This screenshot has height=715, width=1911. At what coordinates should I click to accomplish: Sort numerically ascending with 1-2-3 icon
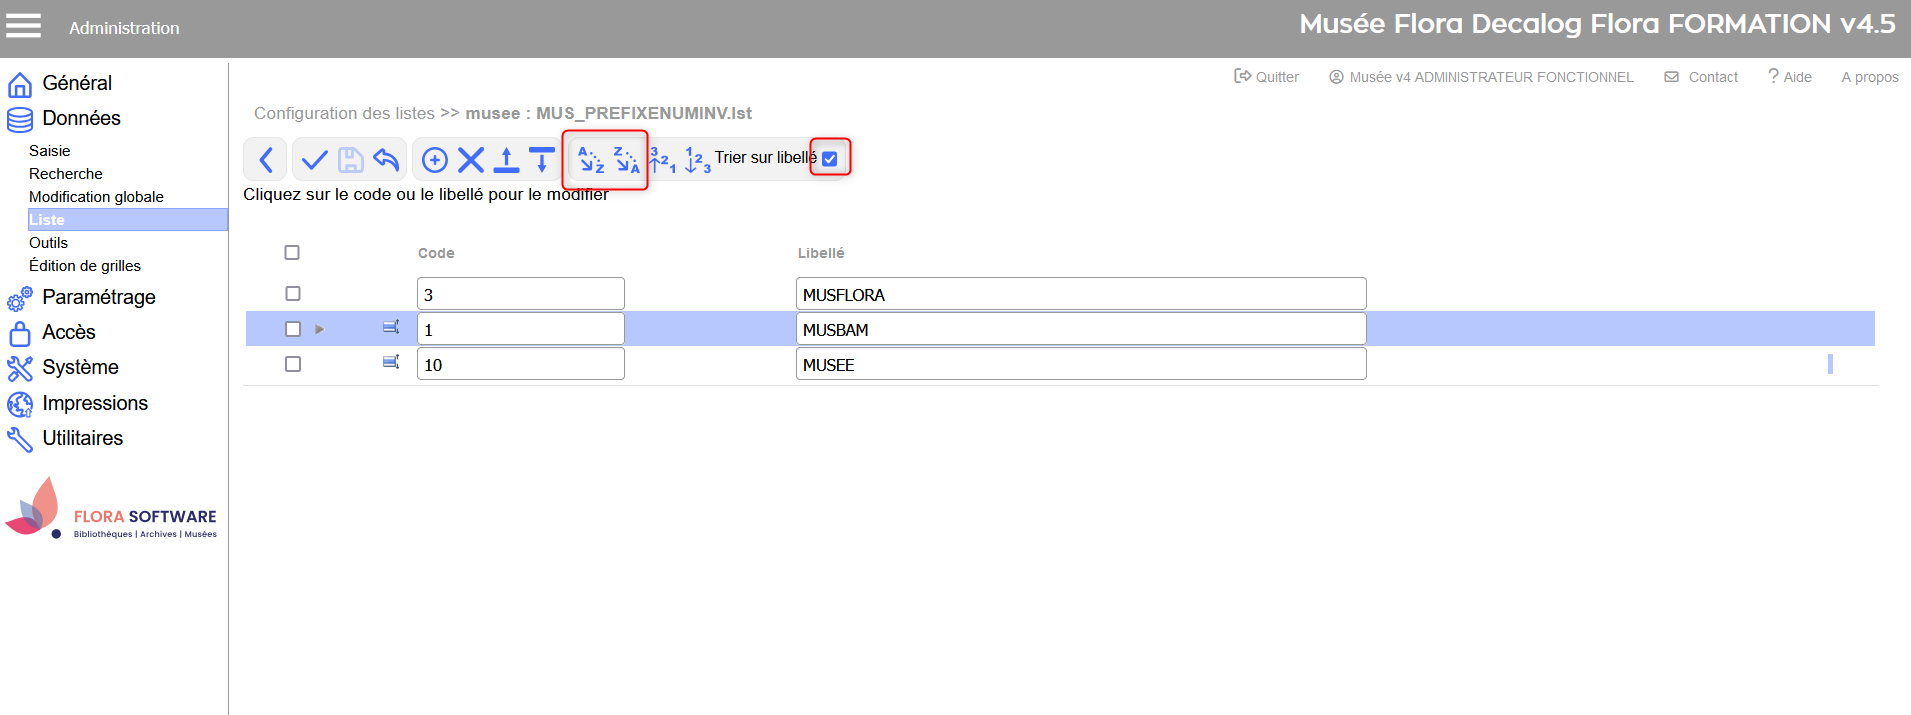[x=697, y=160]
